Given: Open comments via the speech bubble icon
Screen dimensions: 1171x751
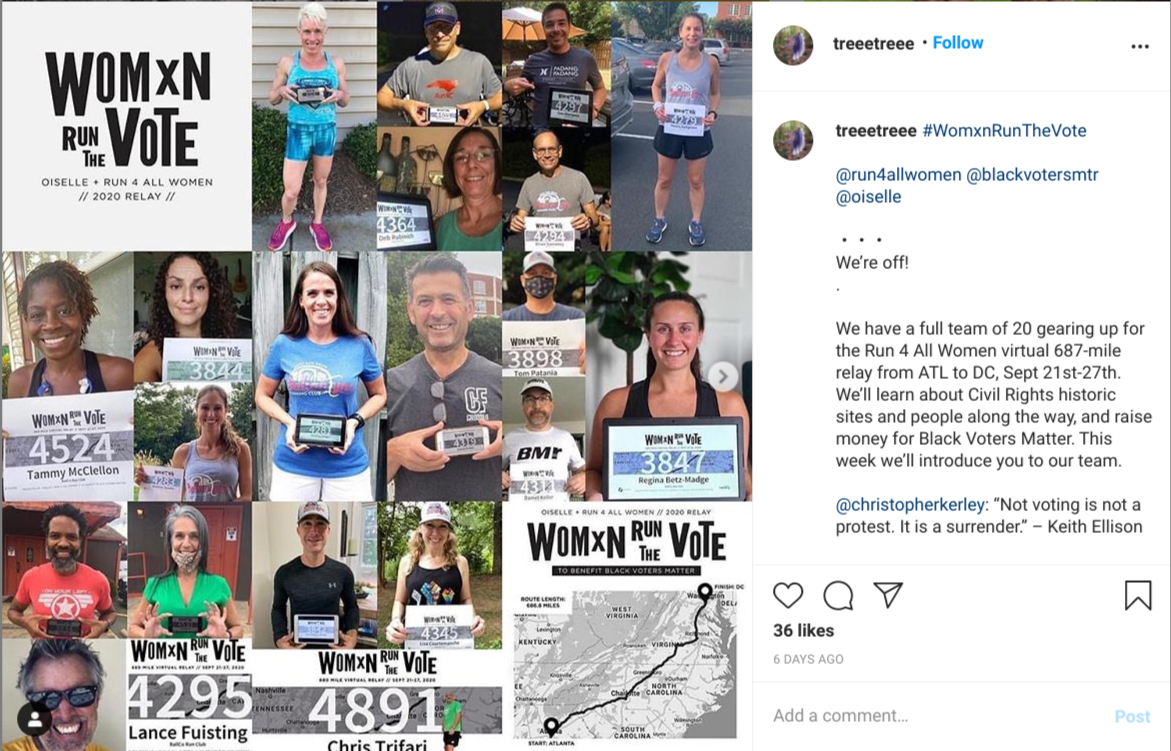Looking at the screenshot, I should pos(838,595).
